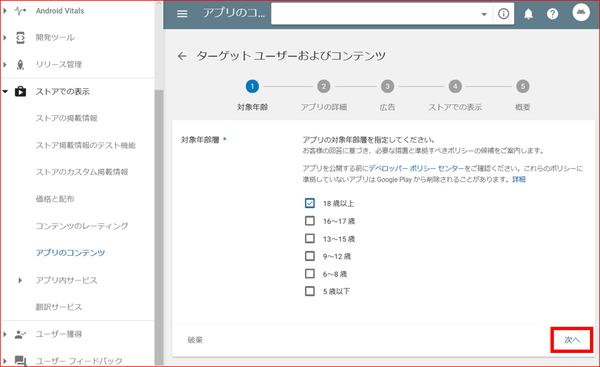The width and height of the screenshot is (600, 367).
Task: Collapse the ストアでの表示 section arrow
Action: pyautogui.click(x=5, y=91)
